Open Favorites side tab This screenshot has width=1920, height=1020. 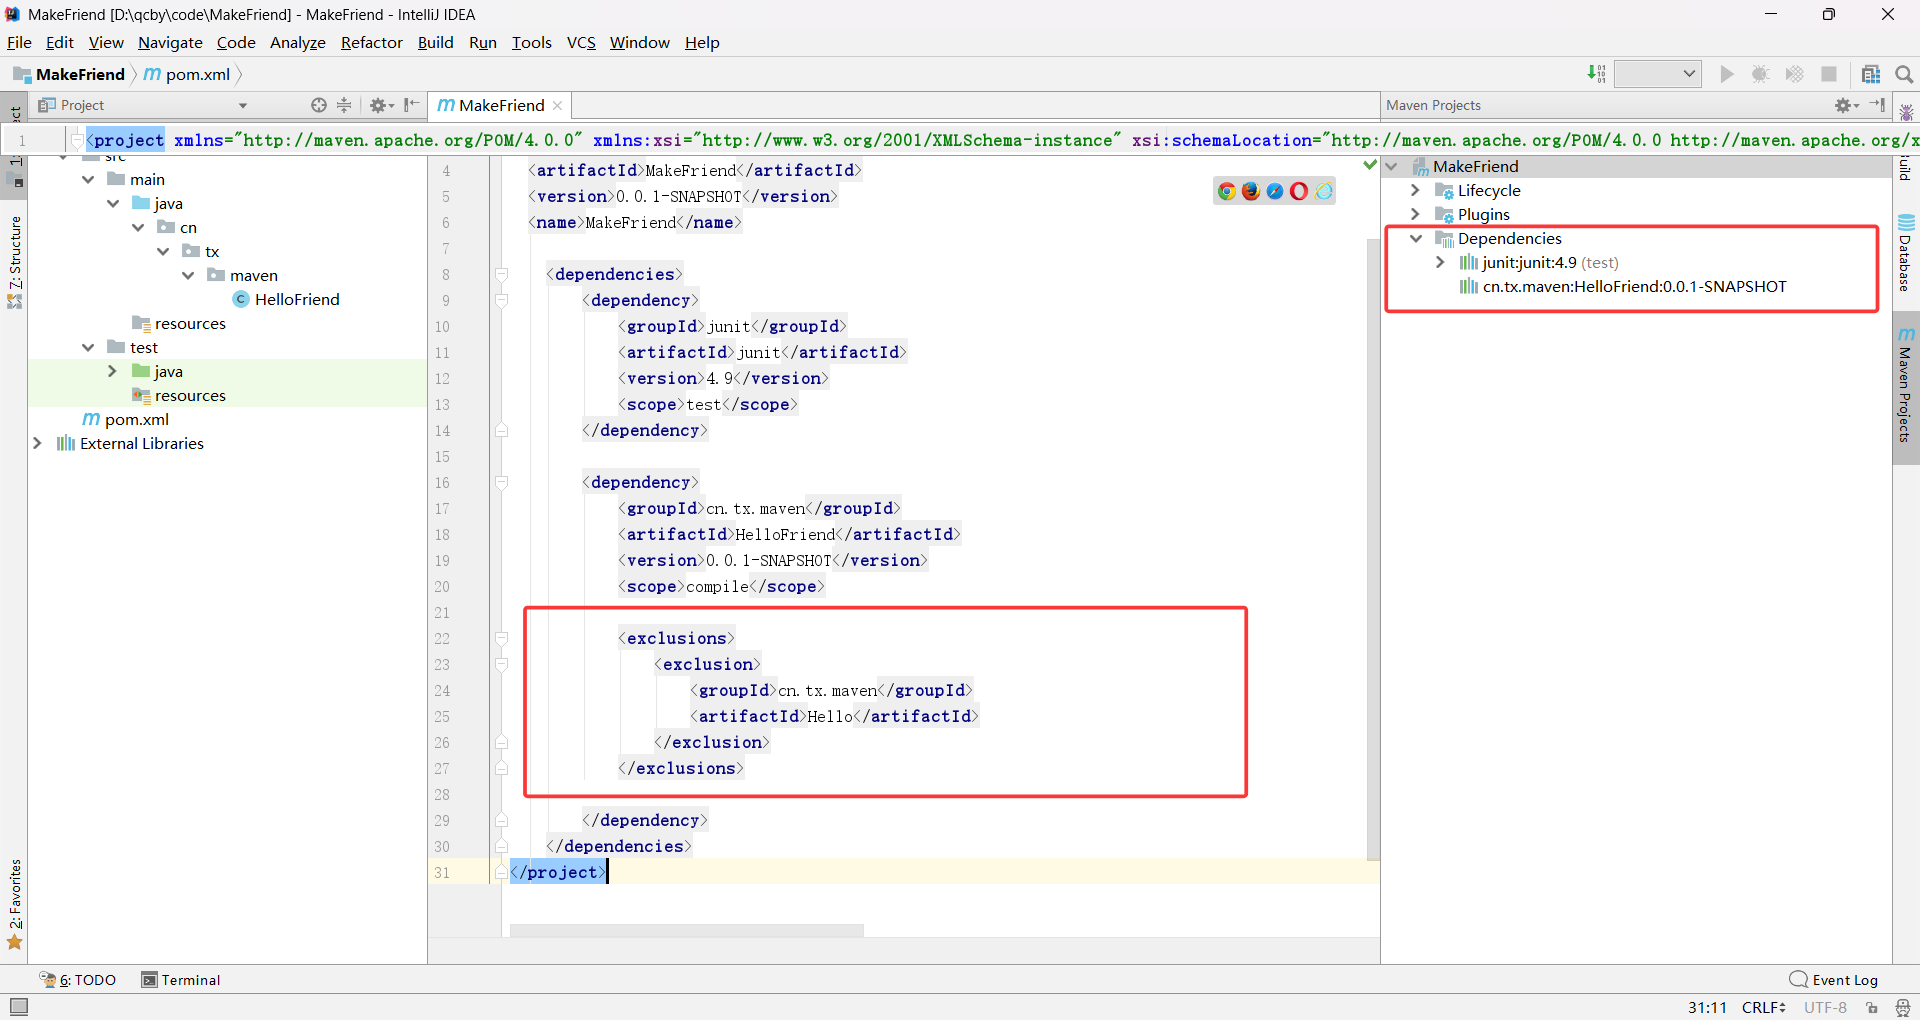click(14, 904)
